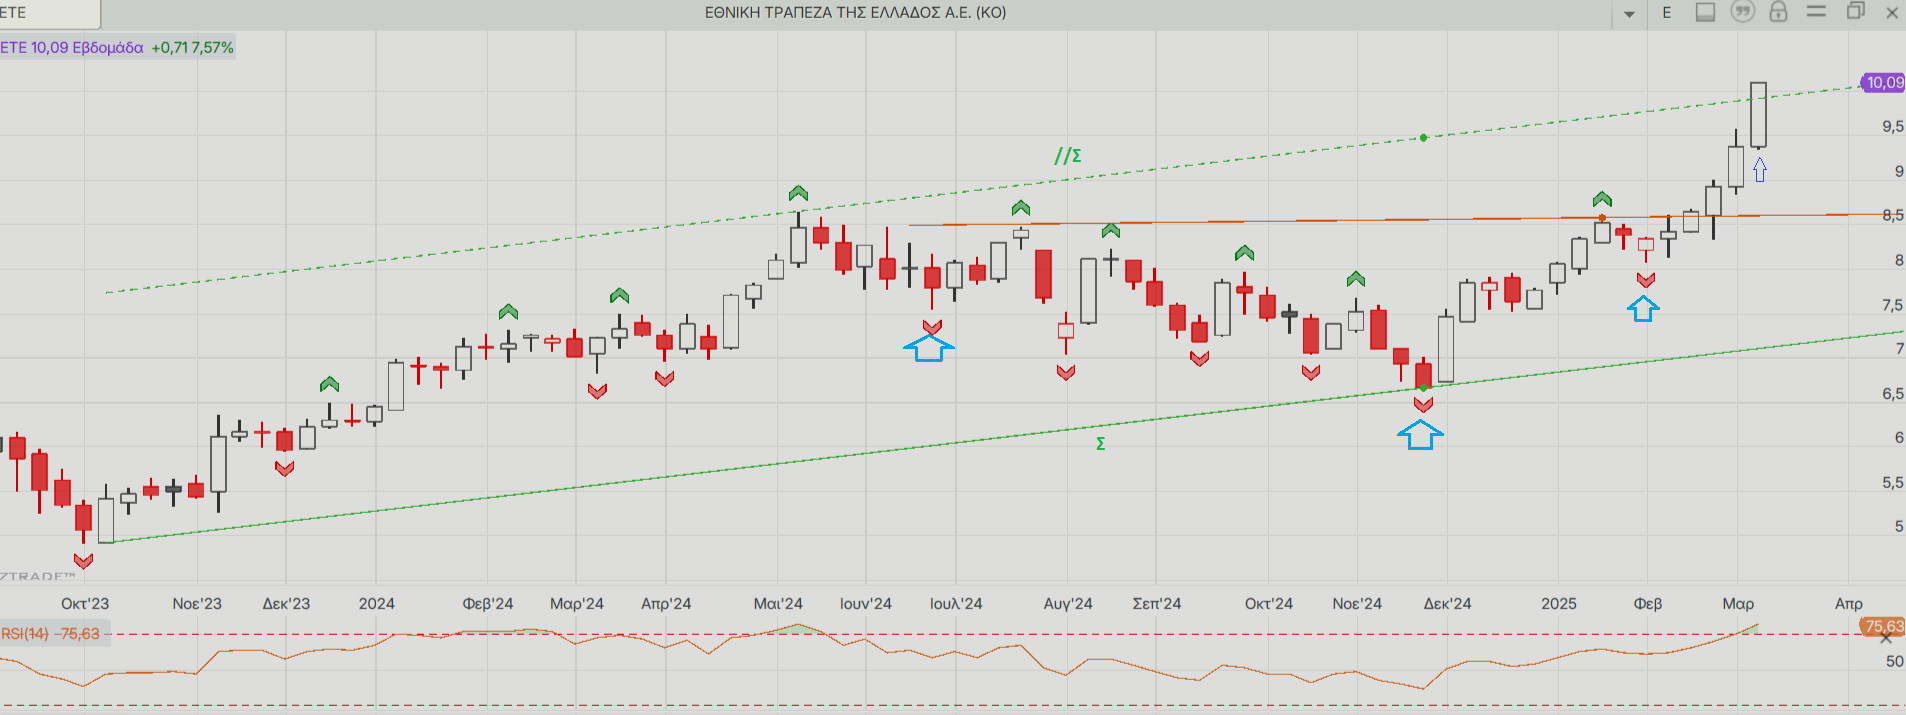Select the small blue arrow beside the last candle
The image size is (1906, 715).
click(x=1760, y=171)
